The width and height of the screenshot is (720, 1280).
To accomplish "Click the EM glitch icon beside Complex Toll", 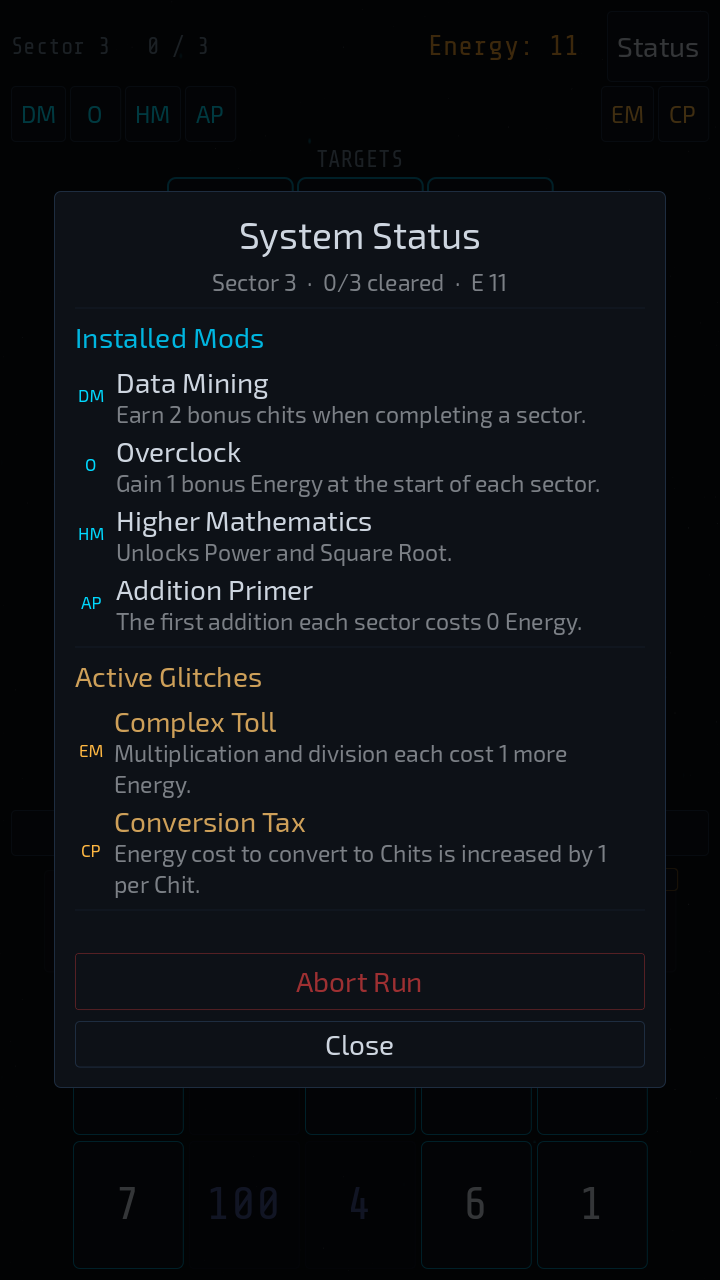I will pyautogui.click(x=91, y=751).
